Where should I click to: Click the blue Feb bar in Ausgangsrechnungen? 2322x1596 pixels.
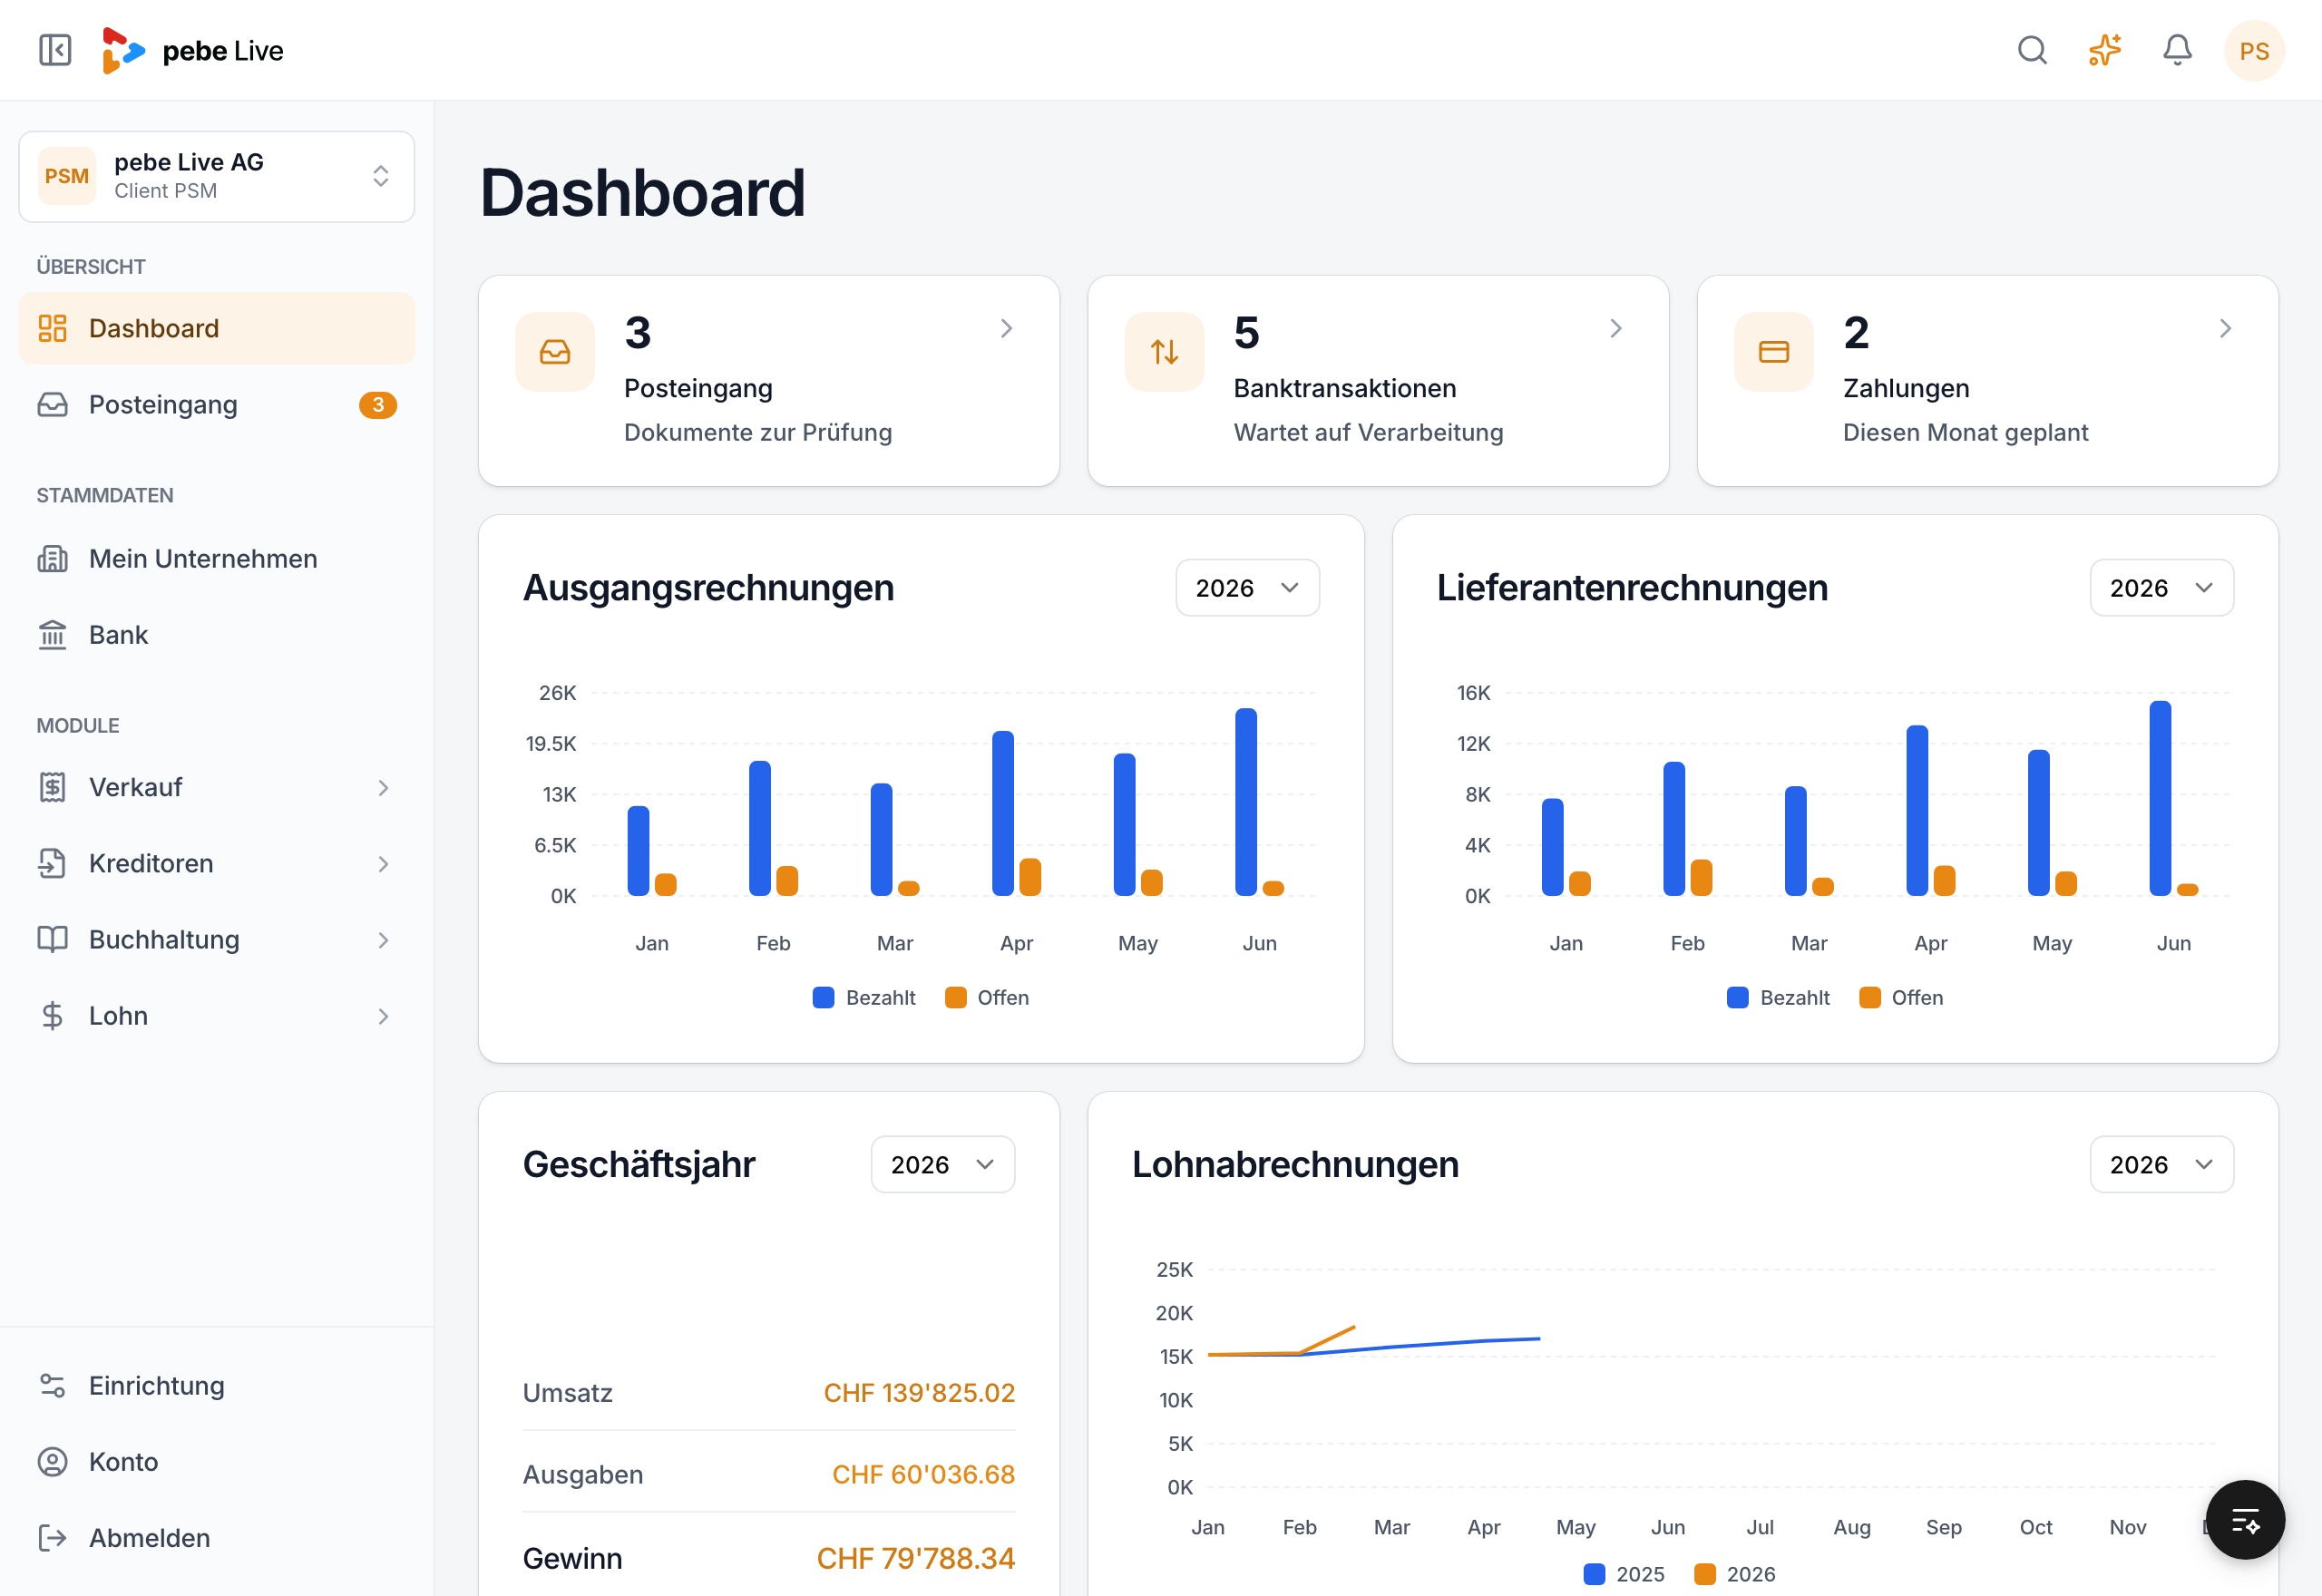pyautogui.click(x=759, y=828)
